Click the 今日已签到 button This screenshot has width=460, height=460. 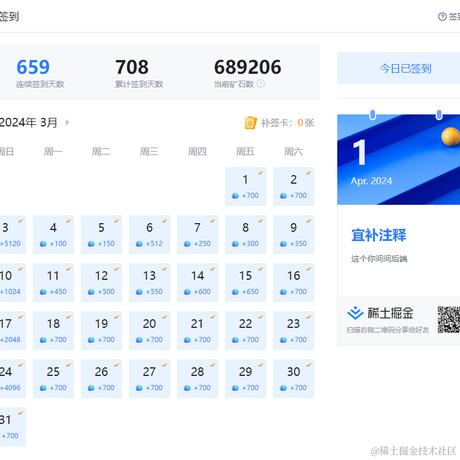[x=399, y=68]
